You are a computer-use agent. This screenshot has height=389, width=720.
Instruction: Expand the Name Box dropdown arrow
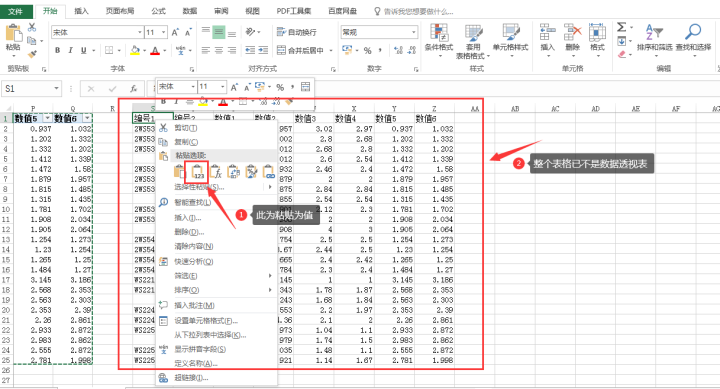pos(56,88)
